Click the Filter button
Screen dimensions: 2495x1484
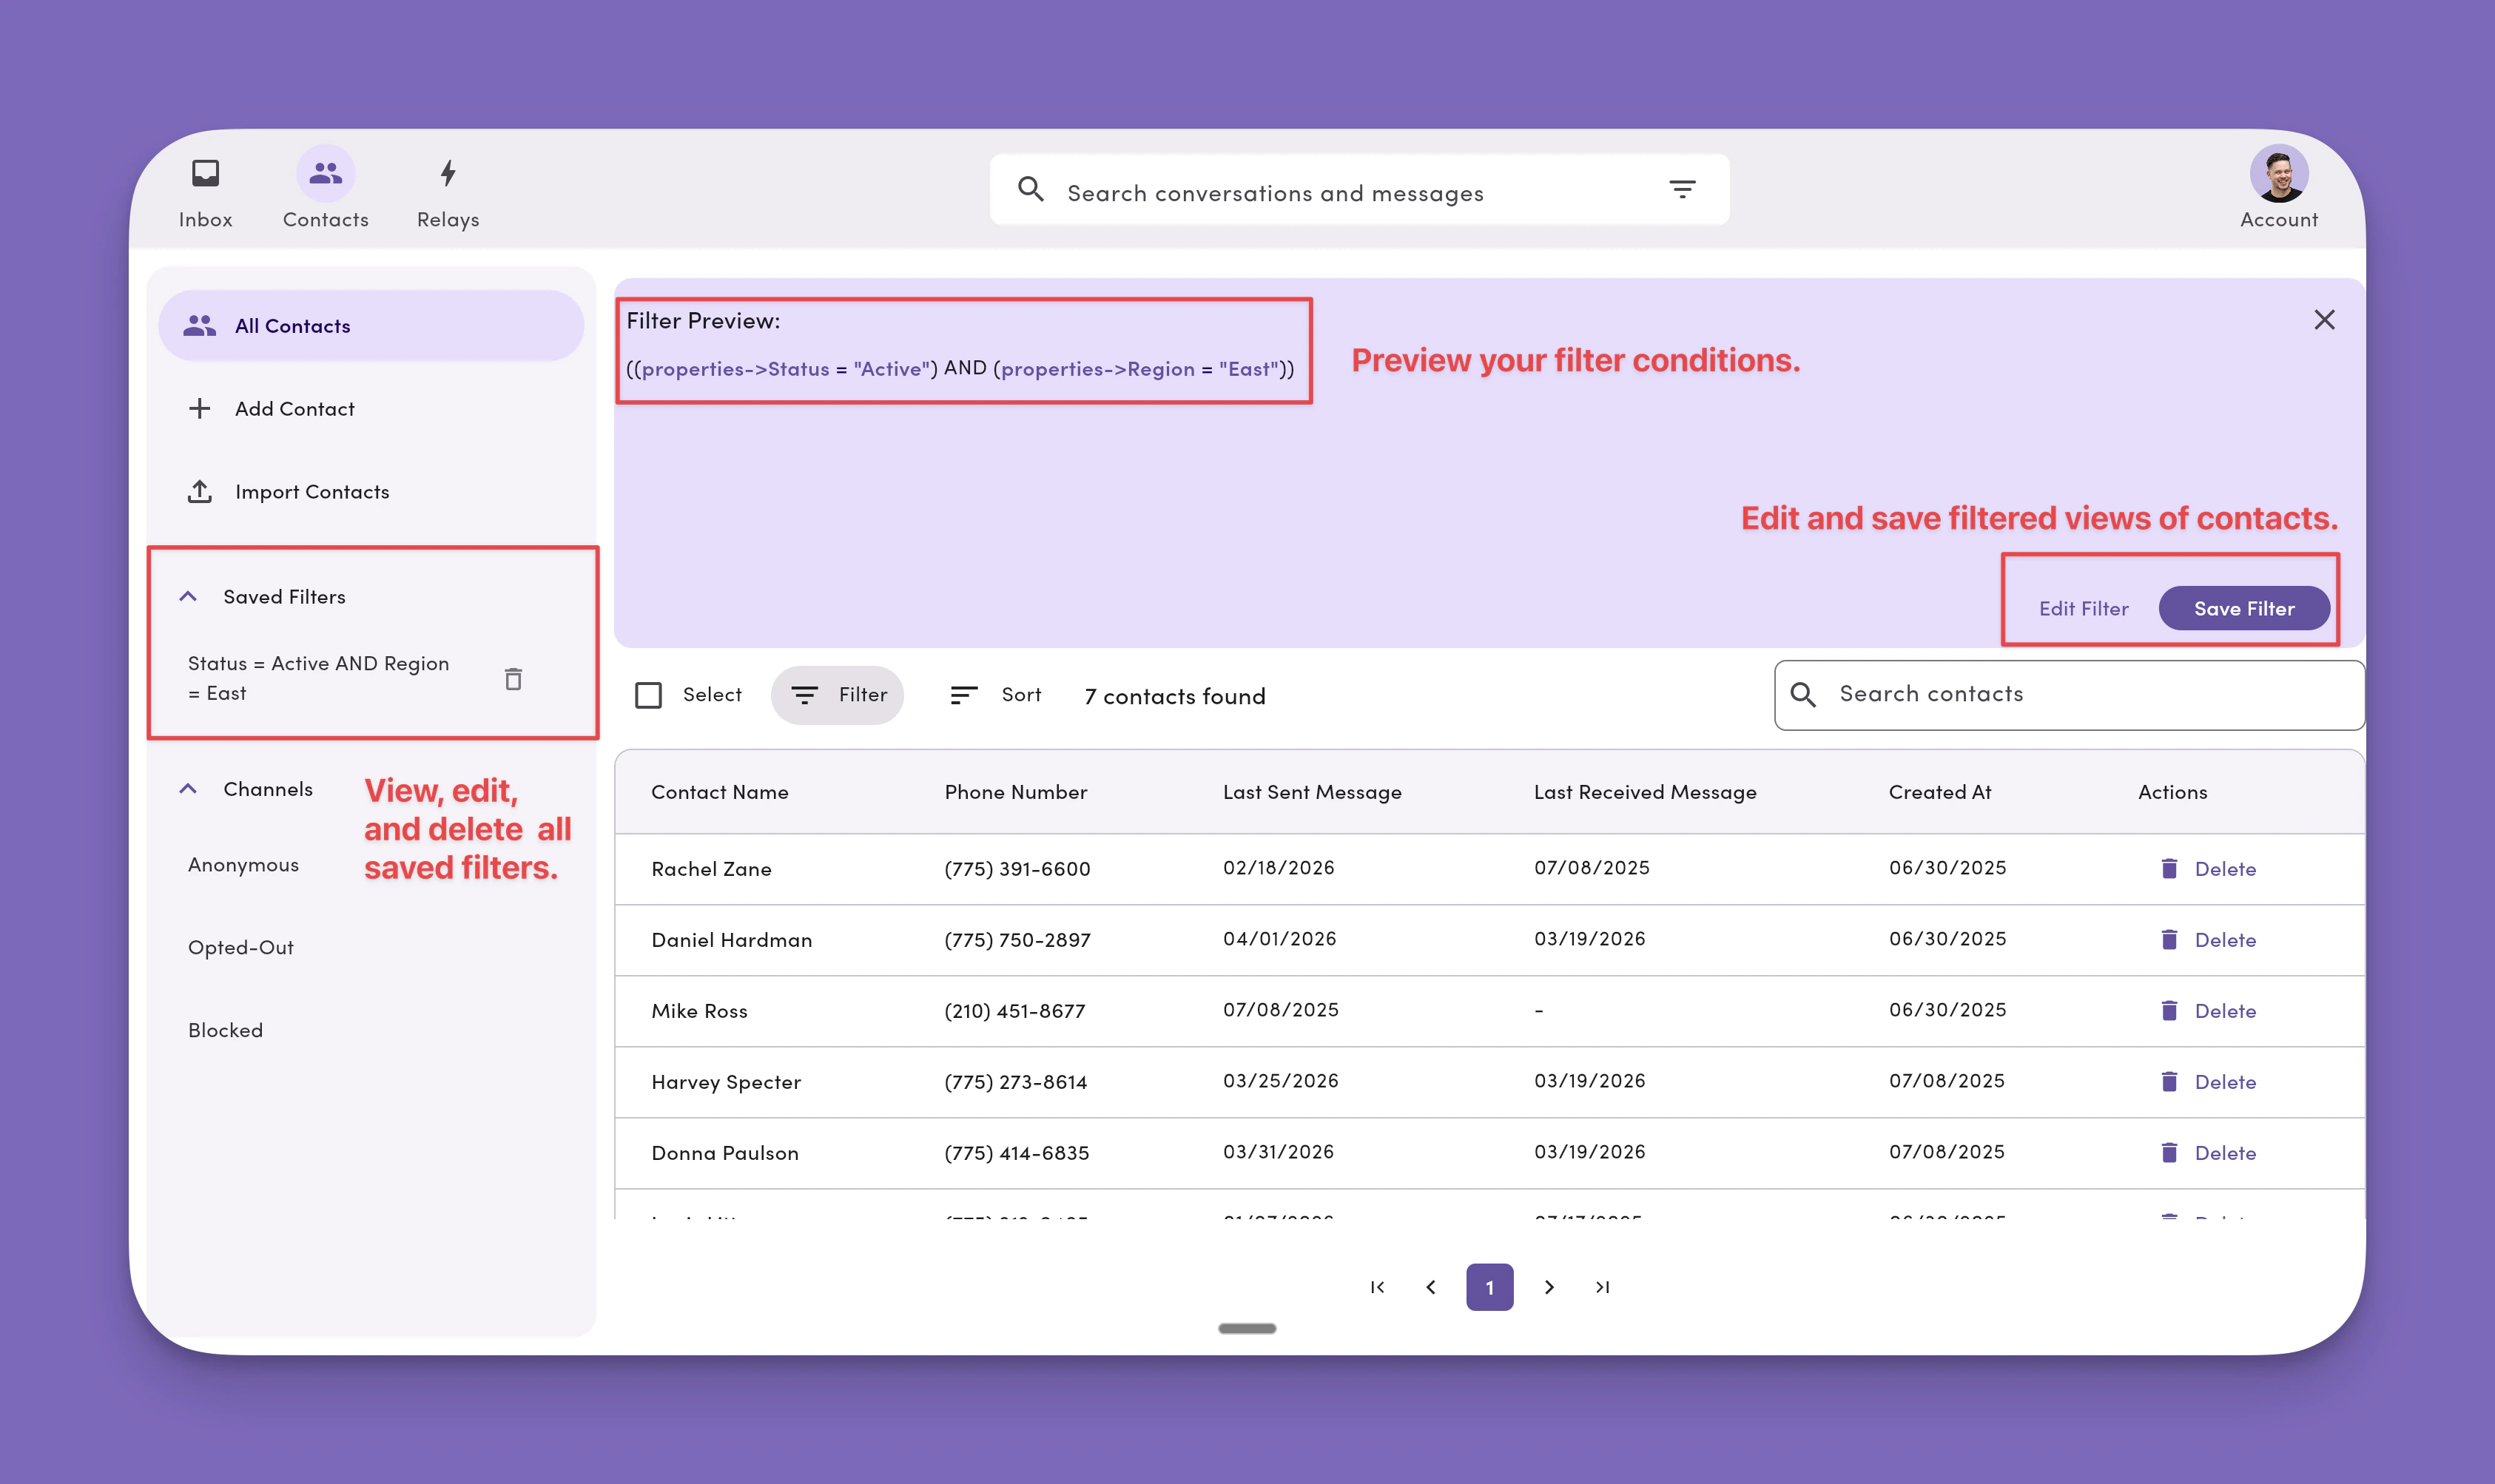point(837,695)
